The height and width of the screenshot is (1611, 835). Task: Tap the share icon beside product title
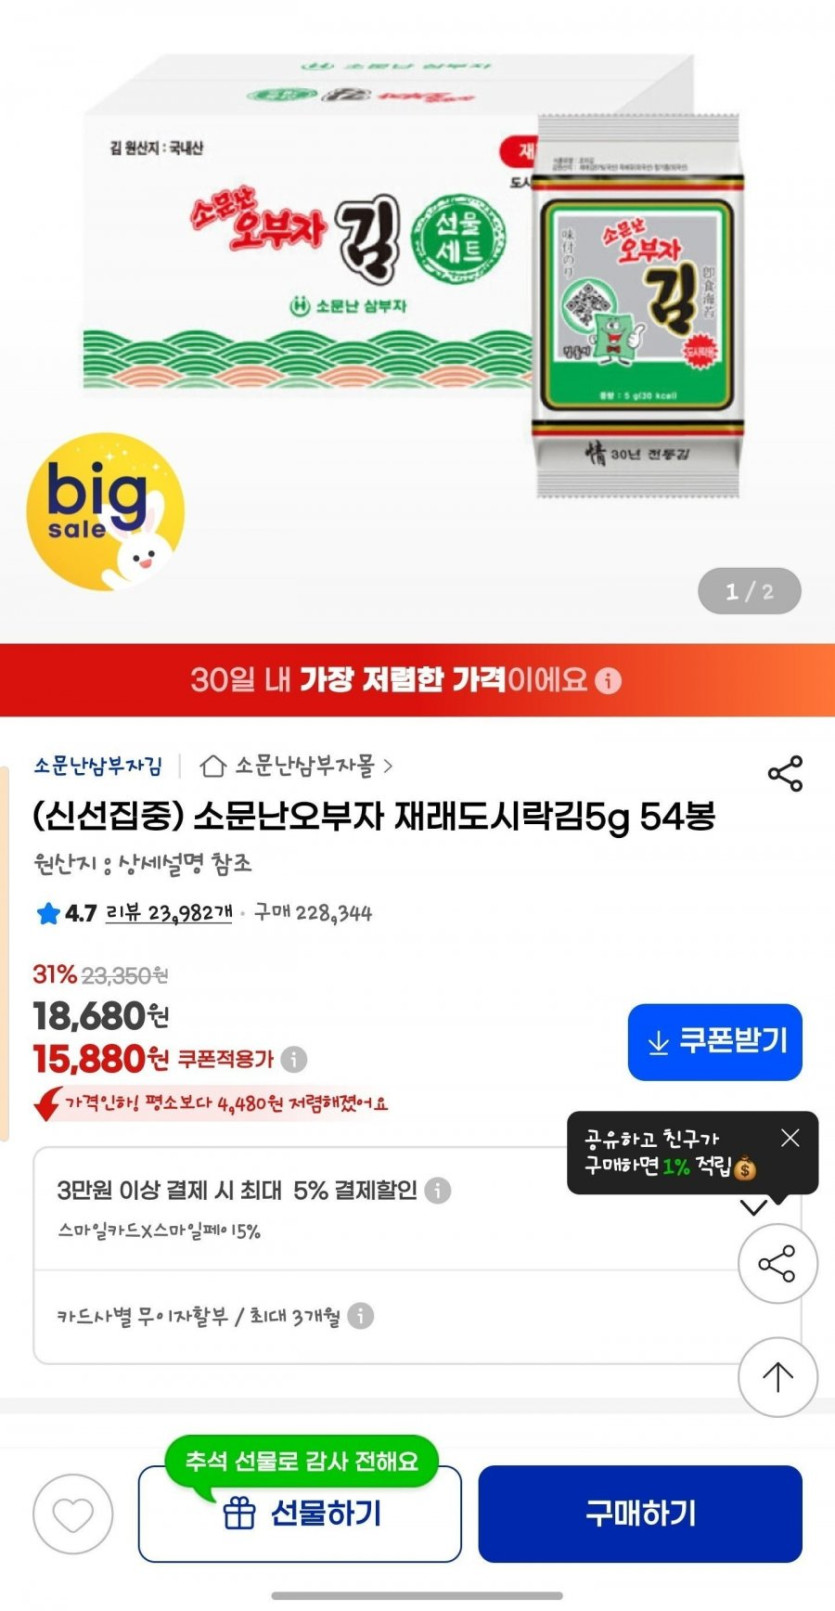(x=785, y=773)
